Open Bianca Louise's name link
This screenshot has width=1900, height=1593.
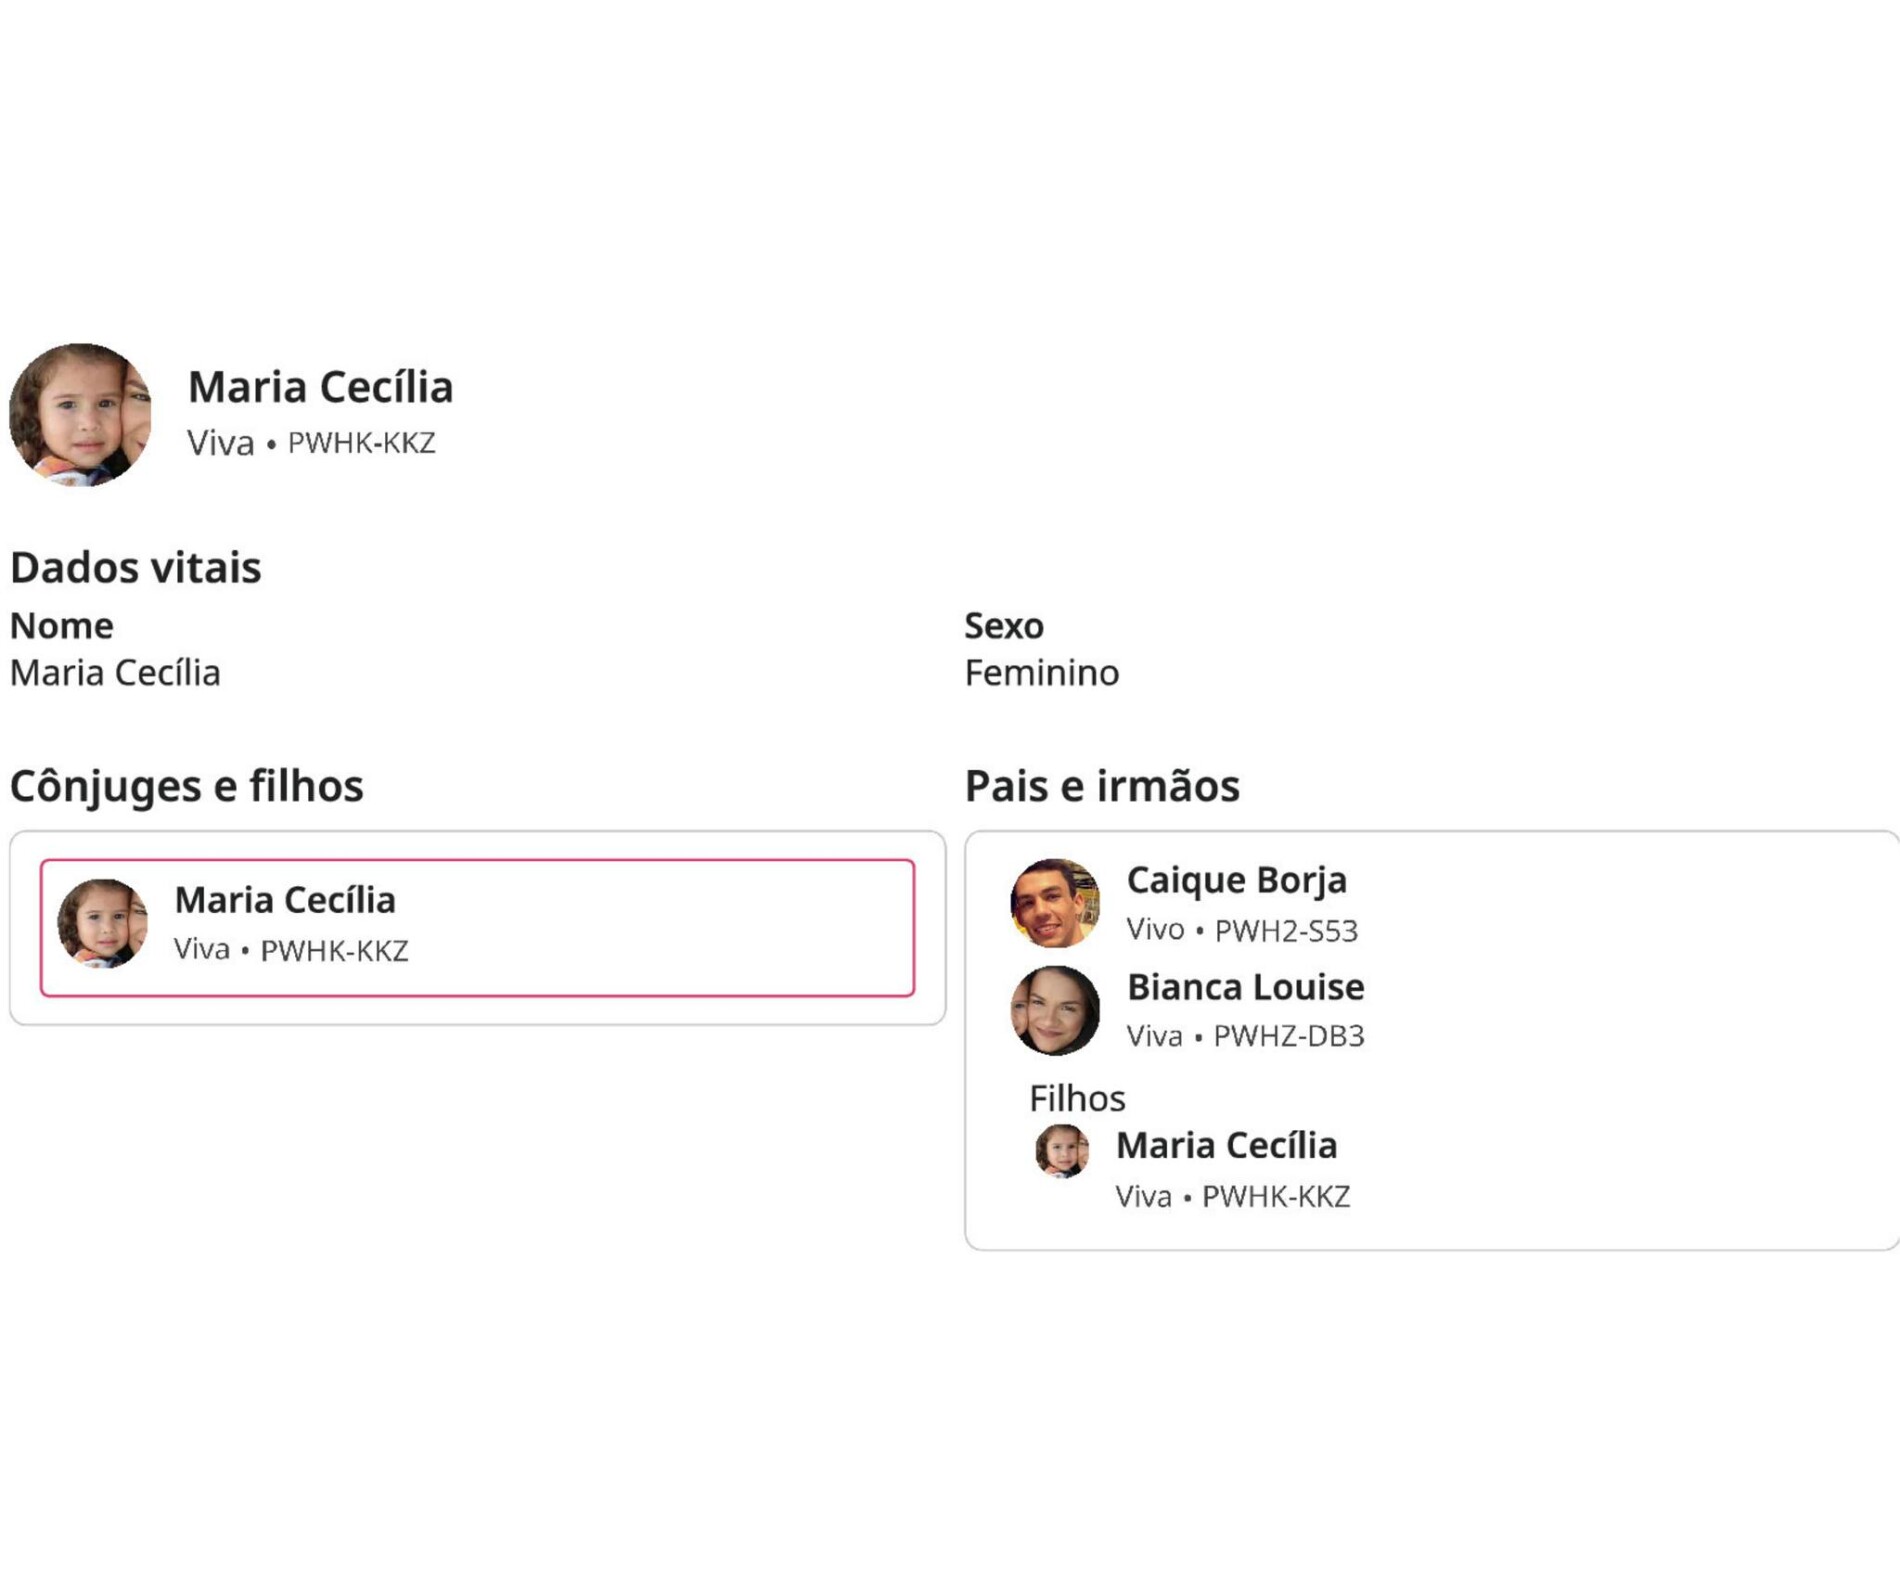(1245, 987)
